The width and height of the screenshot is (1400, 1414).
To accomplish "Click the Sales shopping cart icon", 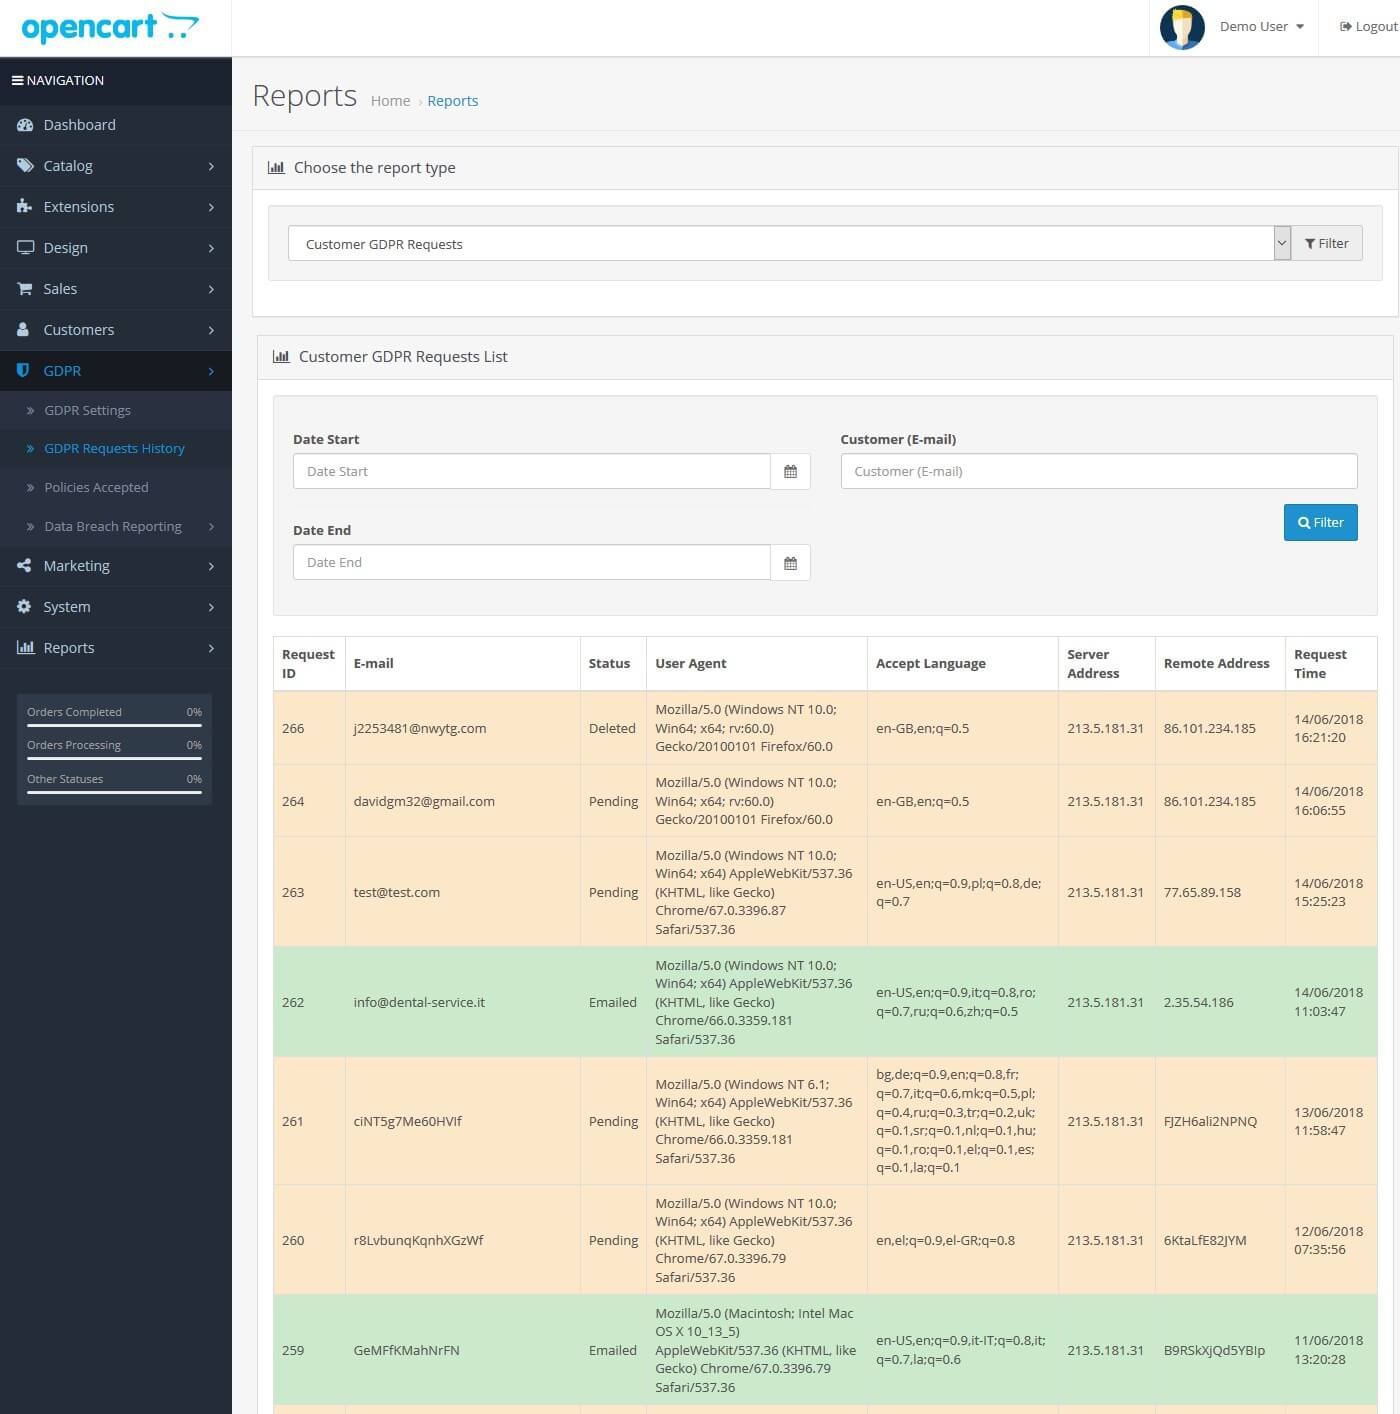I will pos(25,289).
